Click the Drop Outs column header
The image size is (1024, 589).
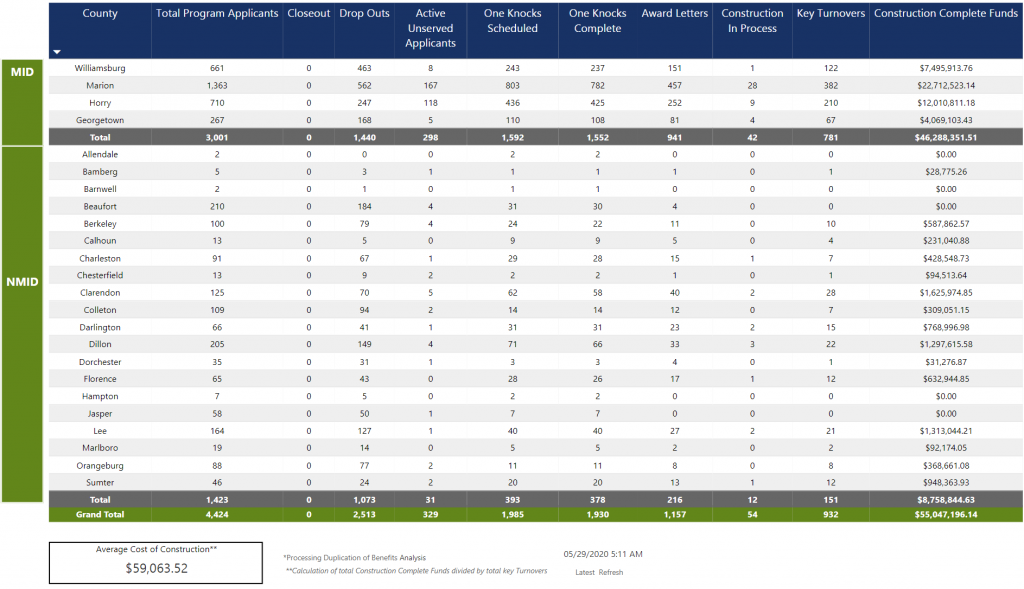tap(364, 13)
